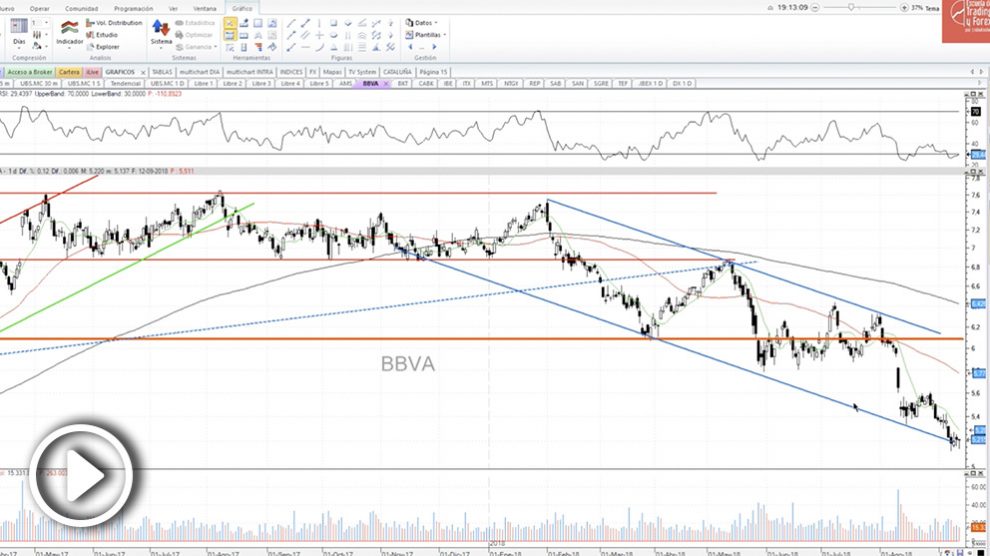990x556 pixels.
Task: Select the IBEX 1 D chart tab
Action: click(650, 83)
